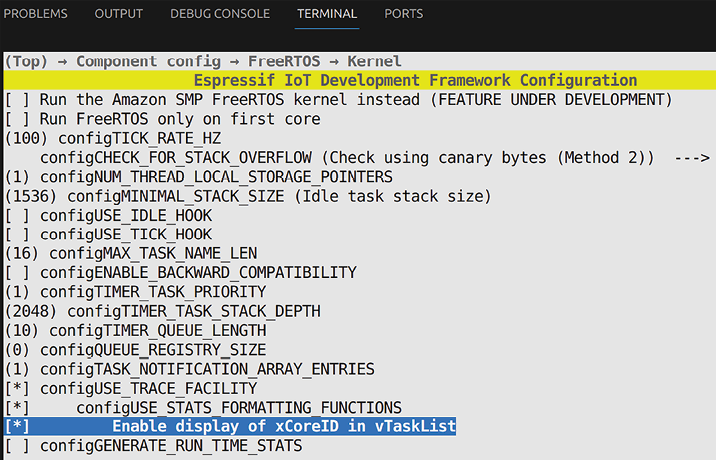This screenshot has width=716, height=460.
Task: Select the TERMINAL tab
Action: tap(327, 14)
